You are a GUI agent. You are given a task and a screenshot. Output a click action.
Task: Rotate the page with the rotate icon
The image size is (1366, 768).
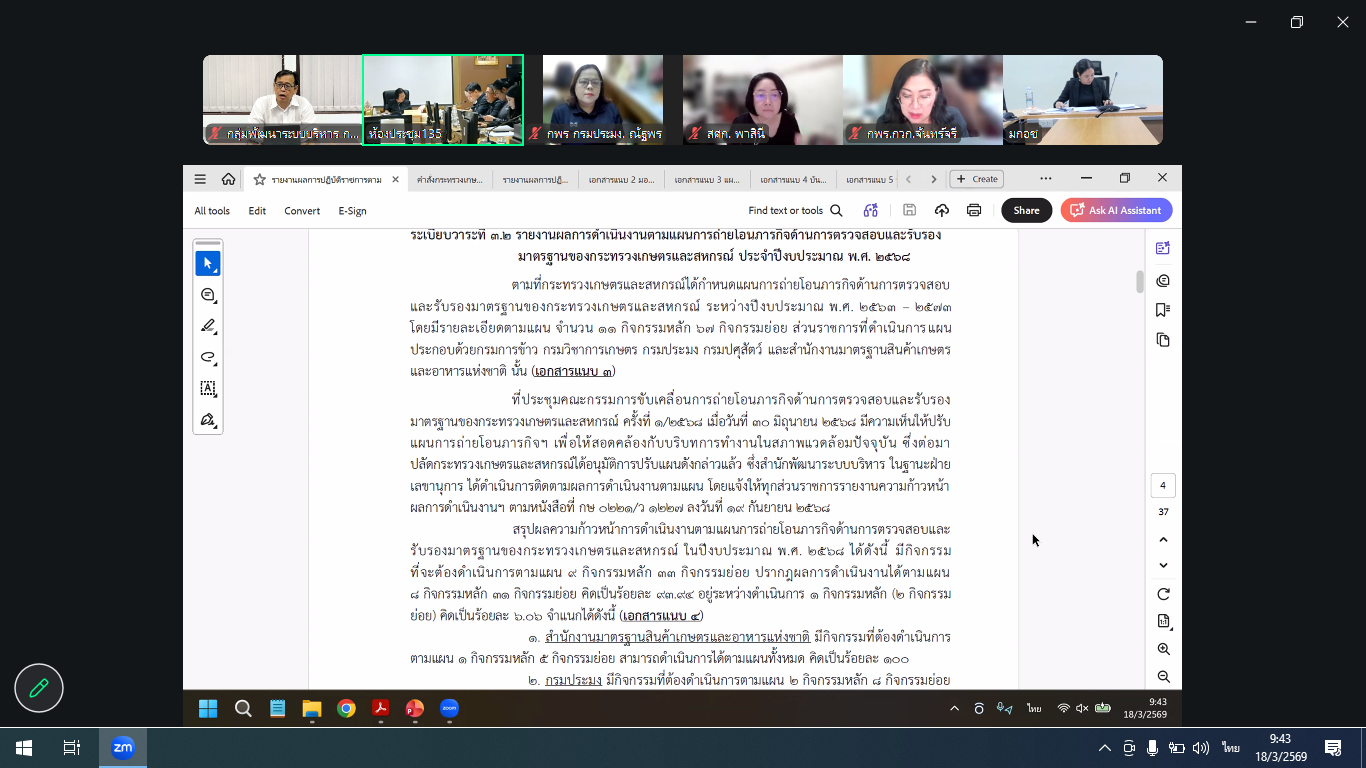pos(1163,594)
